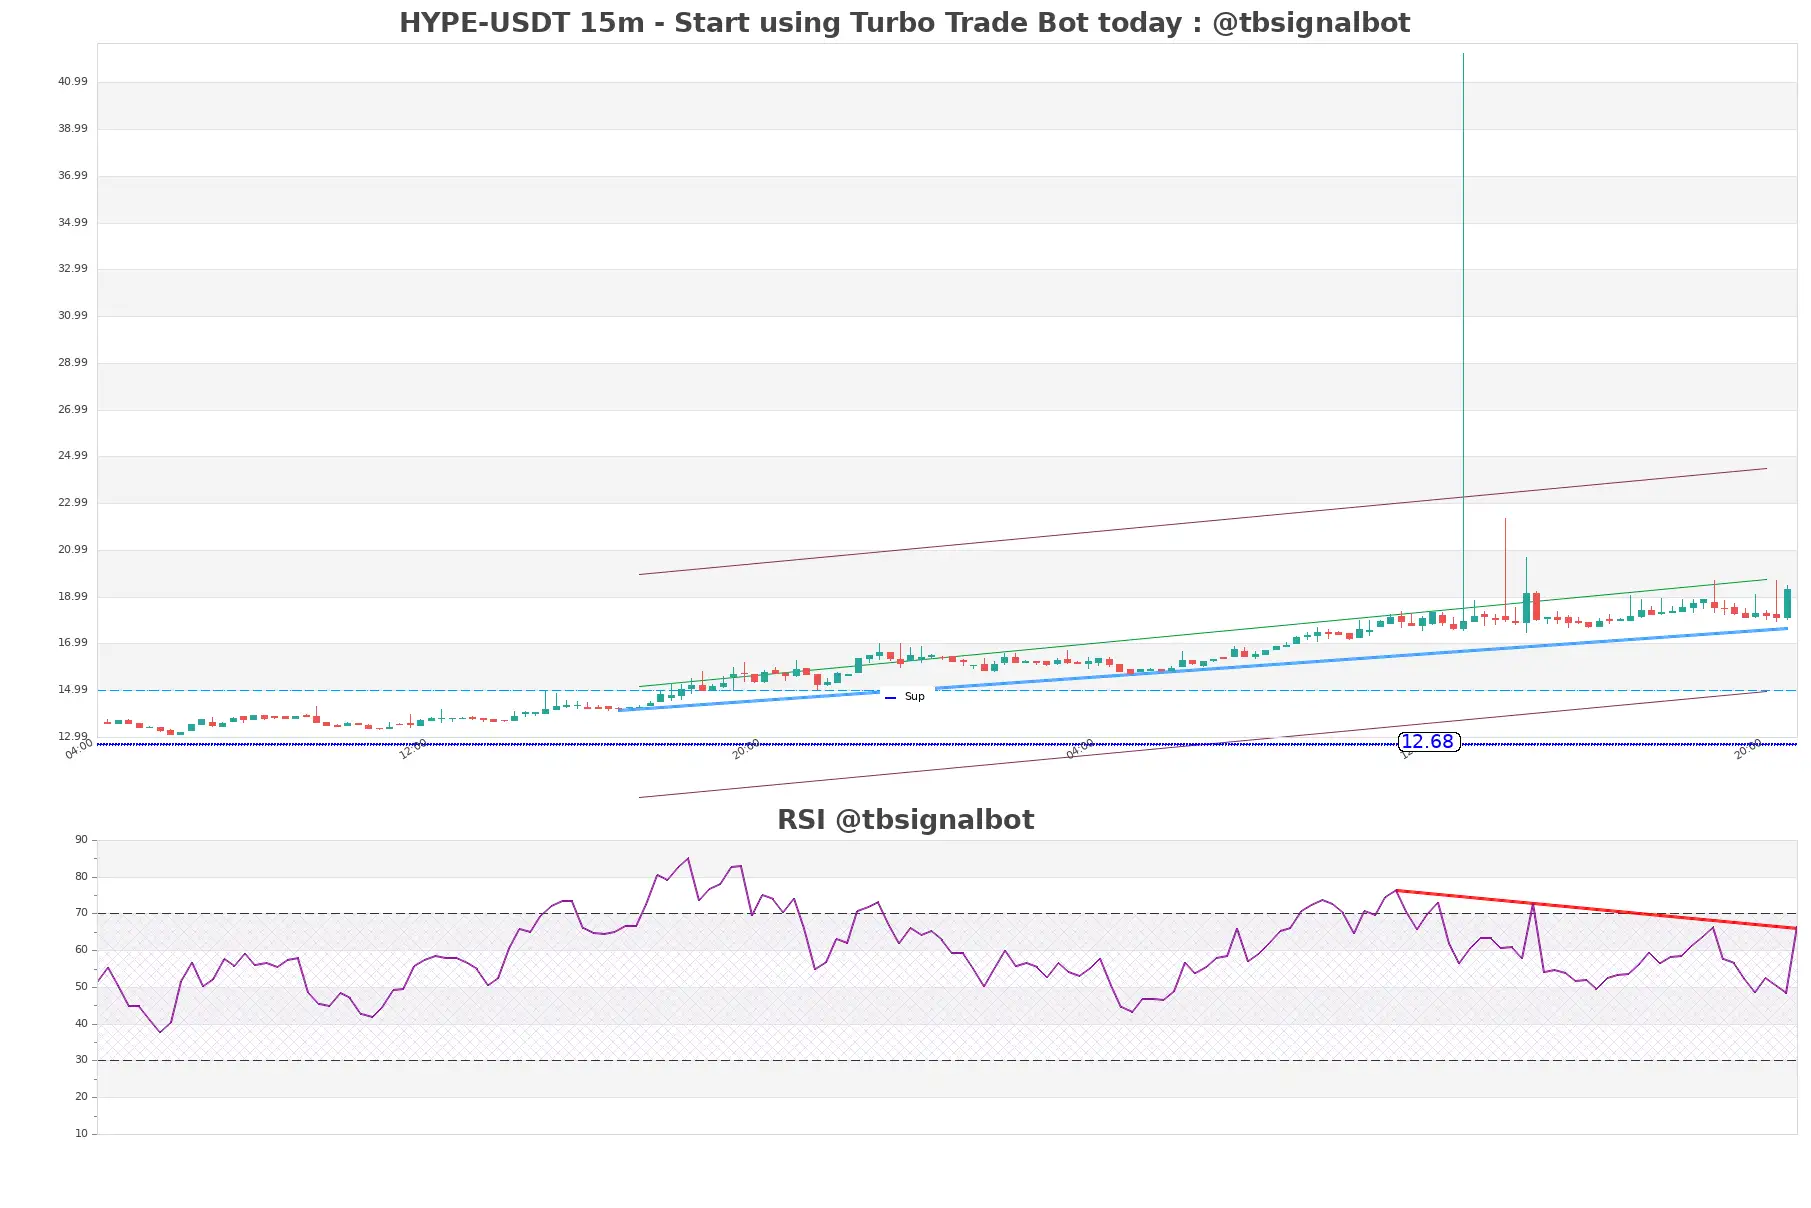Click the upper maroon channel line

pos(1203,521)
